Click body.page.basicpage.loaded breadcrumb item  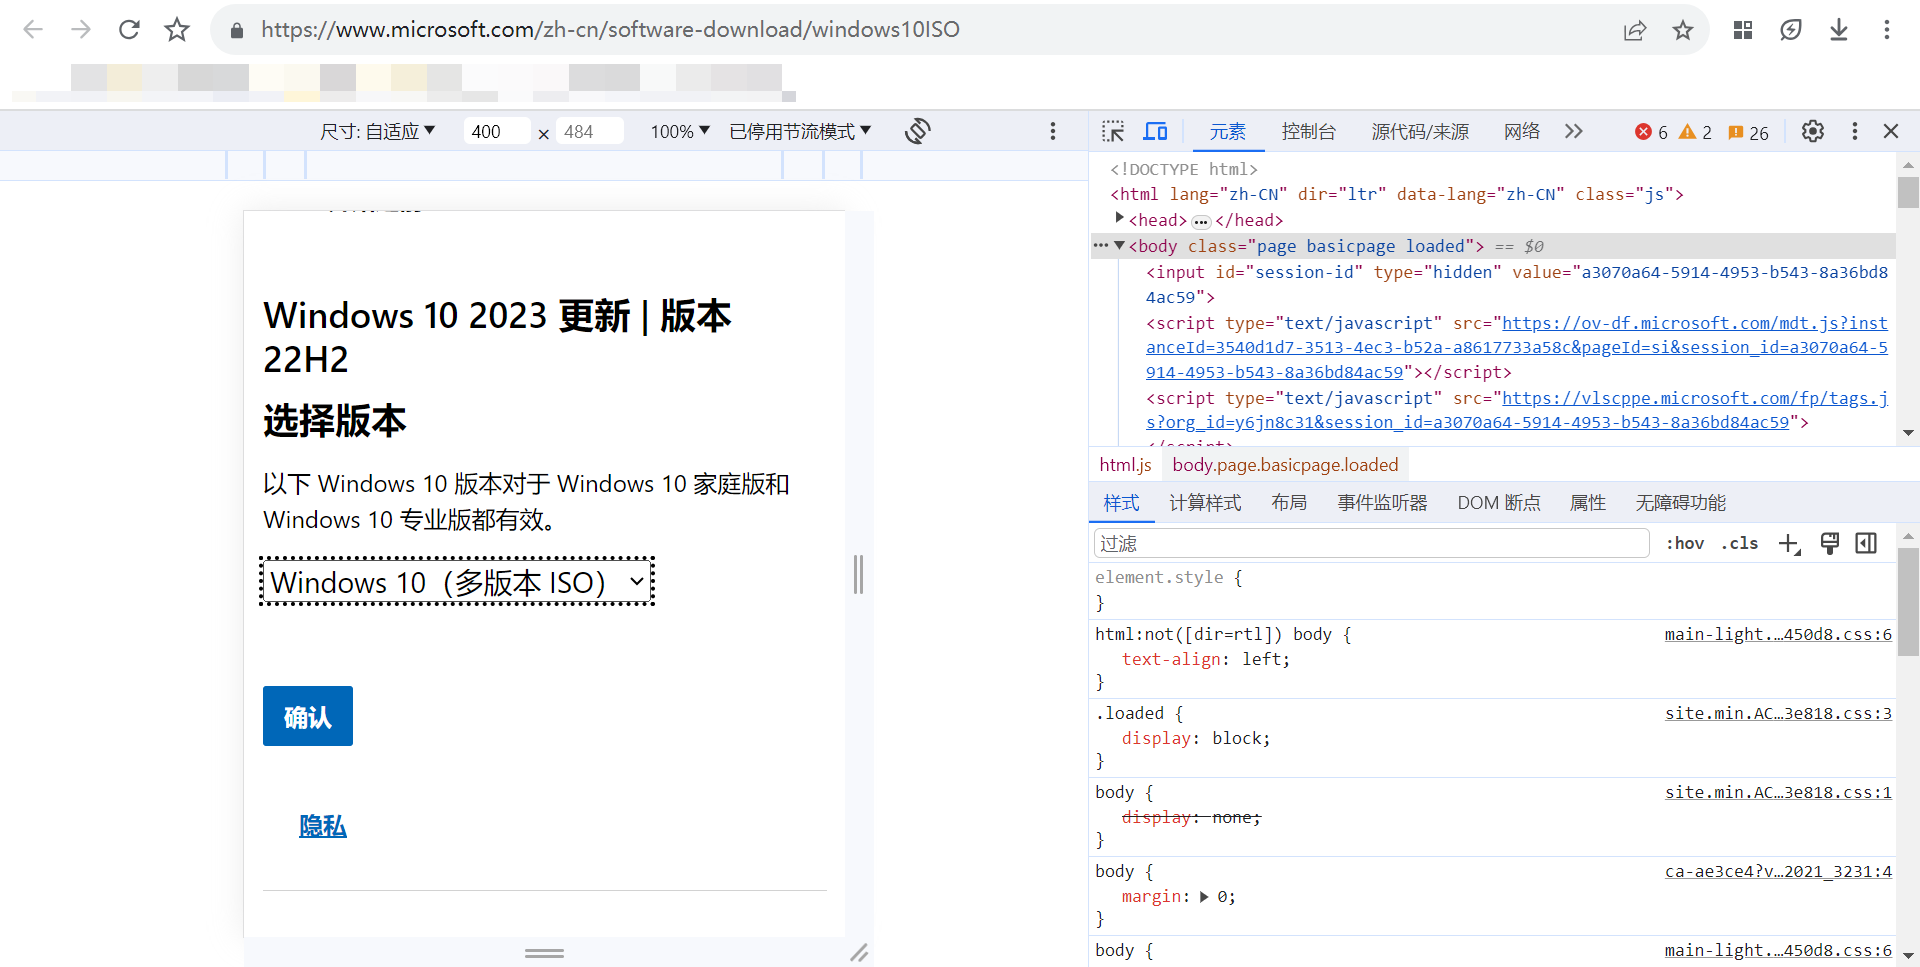tap(1286, 465)
